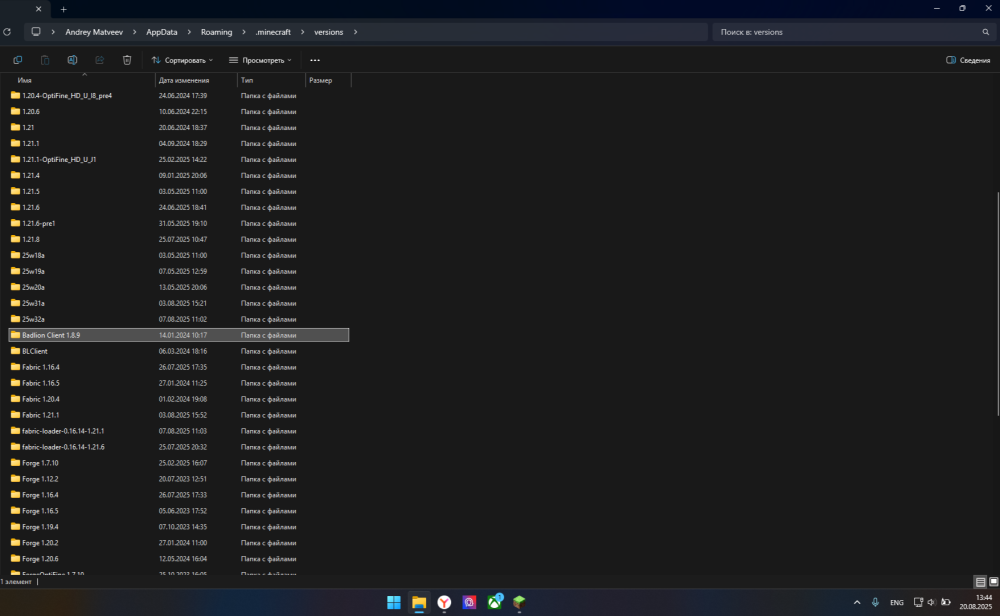1000x616 pixels.
Task: Open the Сортировать sort dropdown
Action: pos(182,60)
